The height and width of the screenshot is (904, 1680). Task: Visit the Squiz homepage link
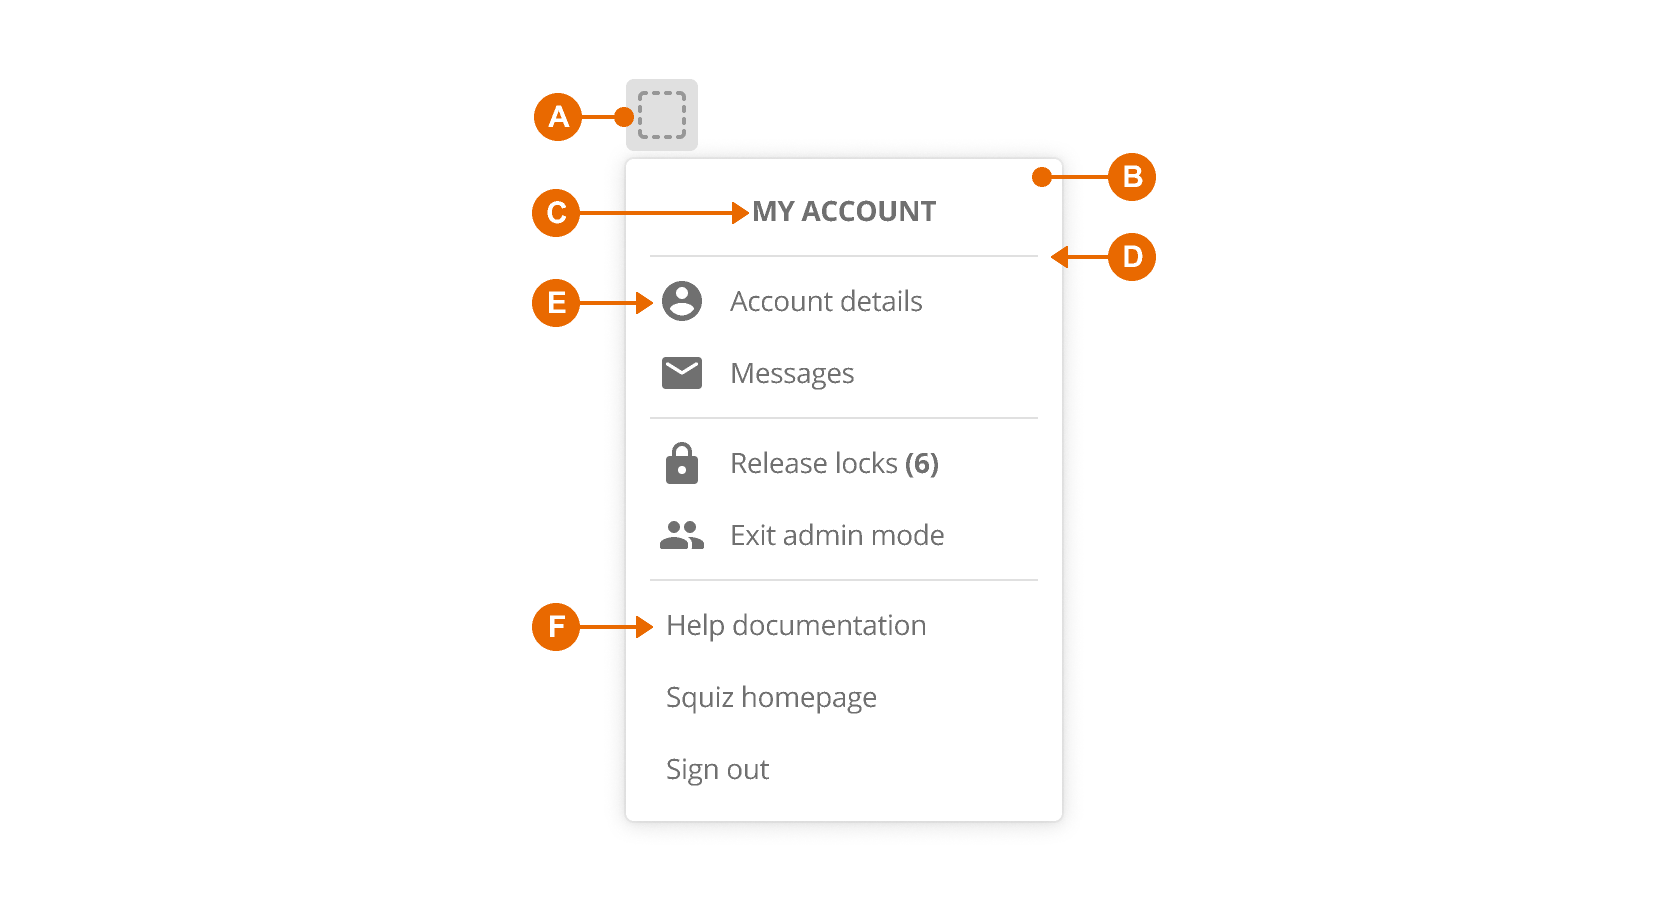pyautogui.click(x=771, y=698)
